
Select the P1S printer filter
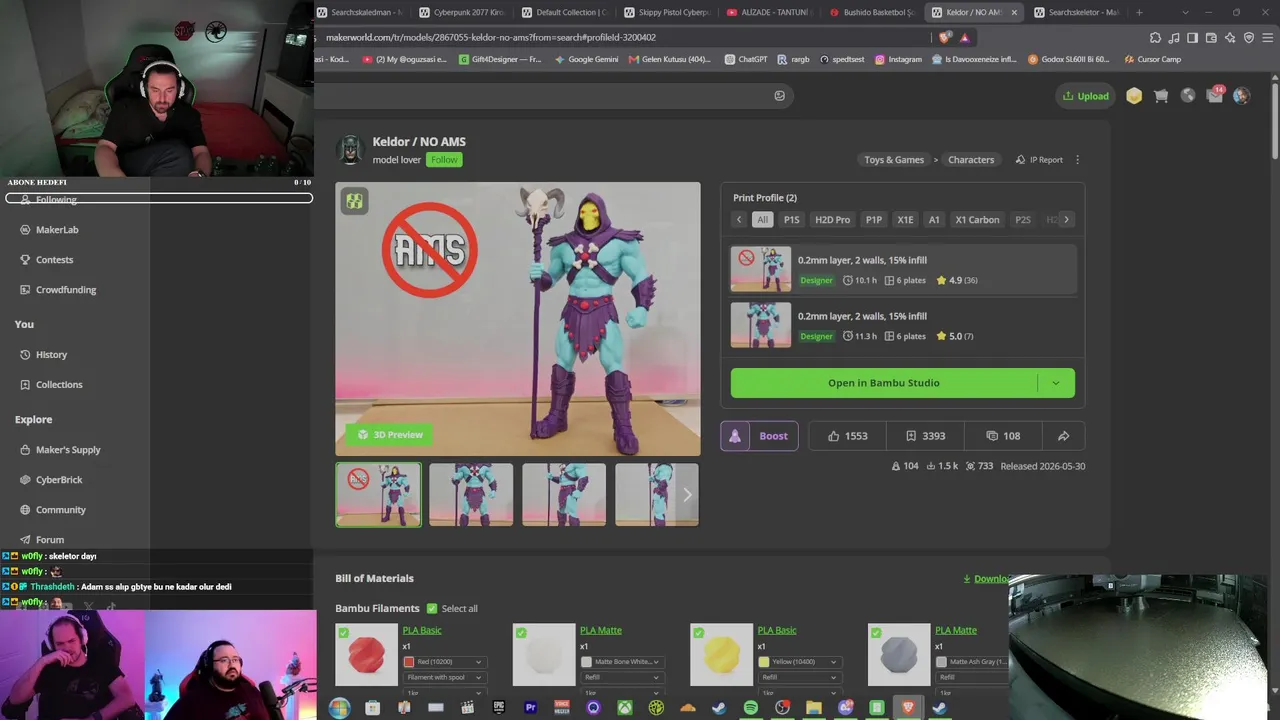[x=791, y=220]
